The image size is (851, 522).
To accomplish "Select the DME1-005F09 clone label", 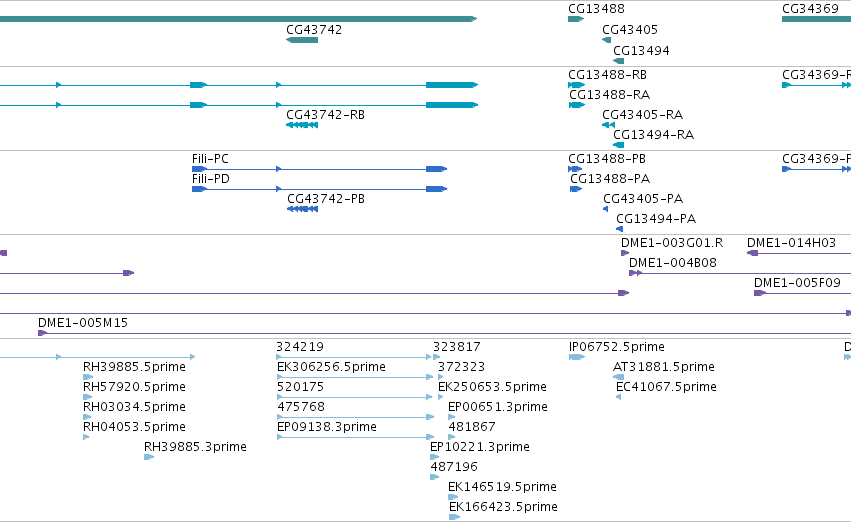I will click(797, 283).
